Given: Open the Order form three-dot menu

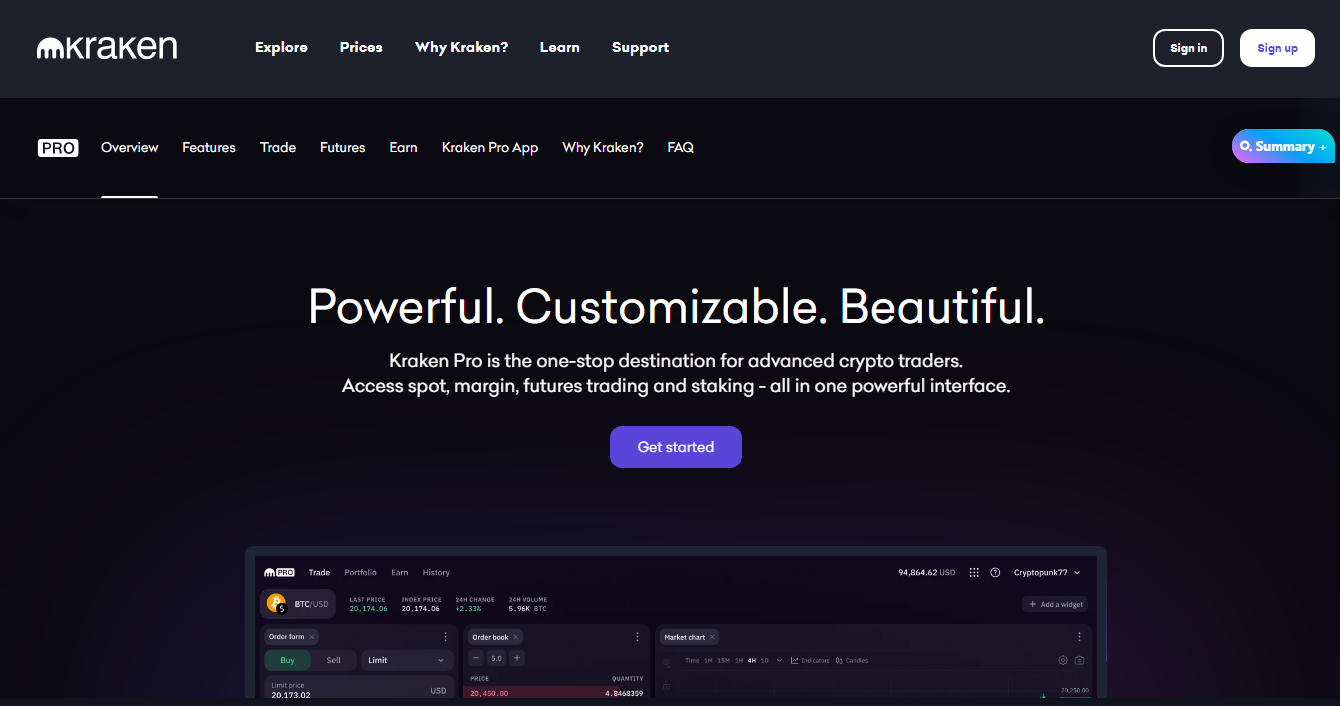Looking at the screenshot, I should click(446, 637).
